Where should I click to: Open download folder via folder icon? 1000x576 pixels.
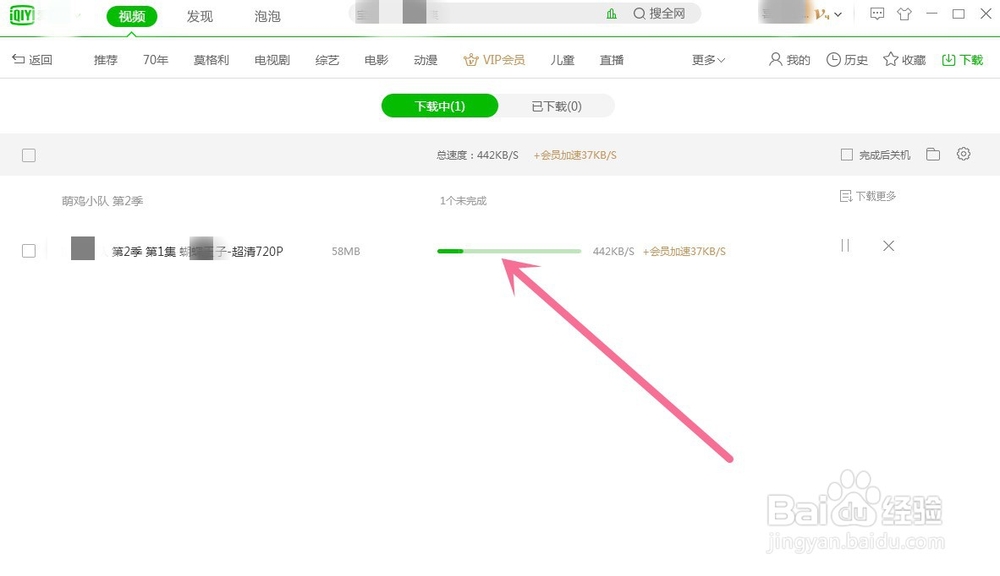click(933, 153)
